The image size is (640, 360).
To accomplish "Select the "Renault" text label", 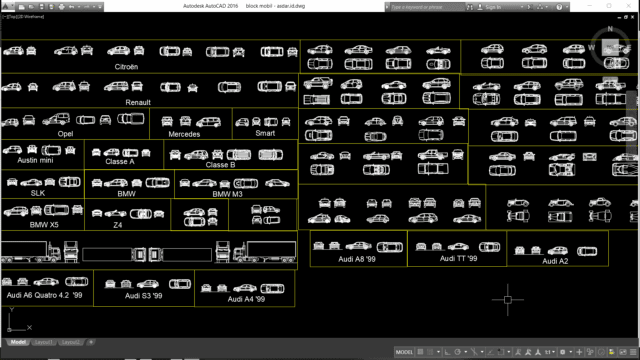I will click(x=138, y=102).
